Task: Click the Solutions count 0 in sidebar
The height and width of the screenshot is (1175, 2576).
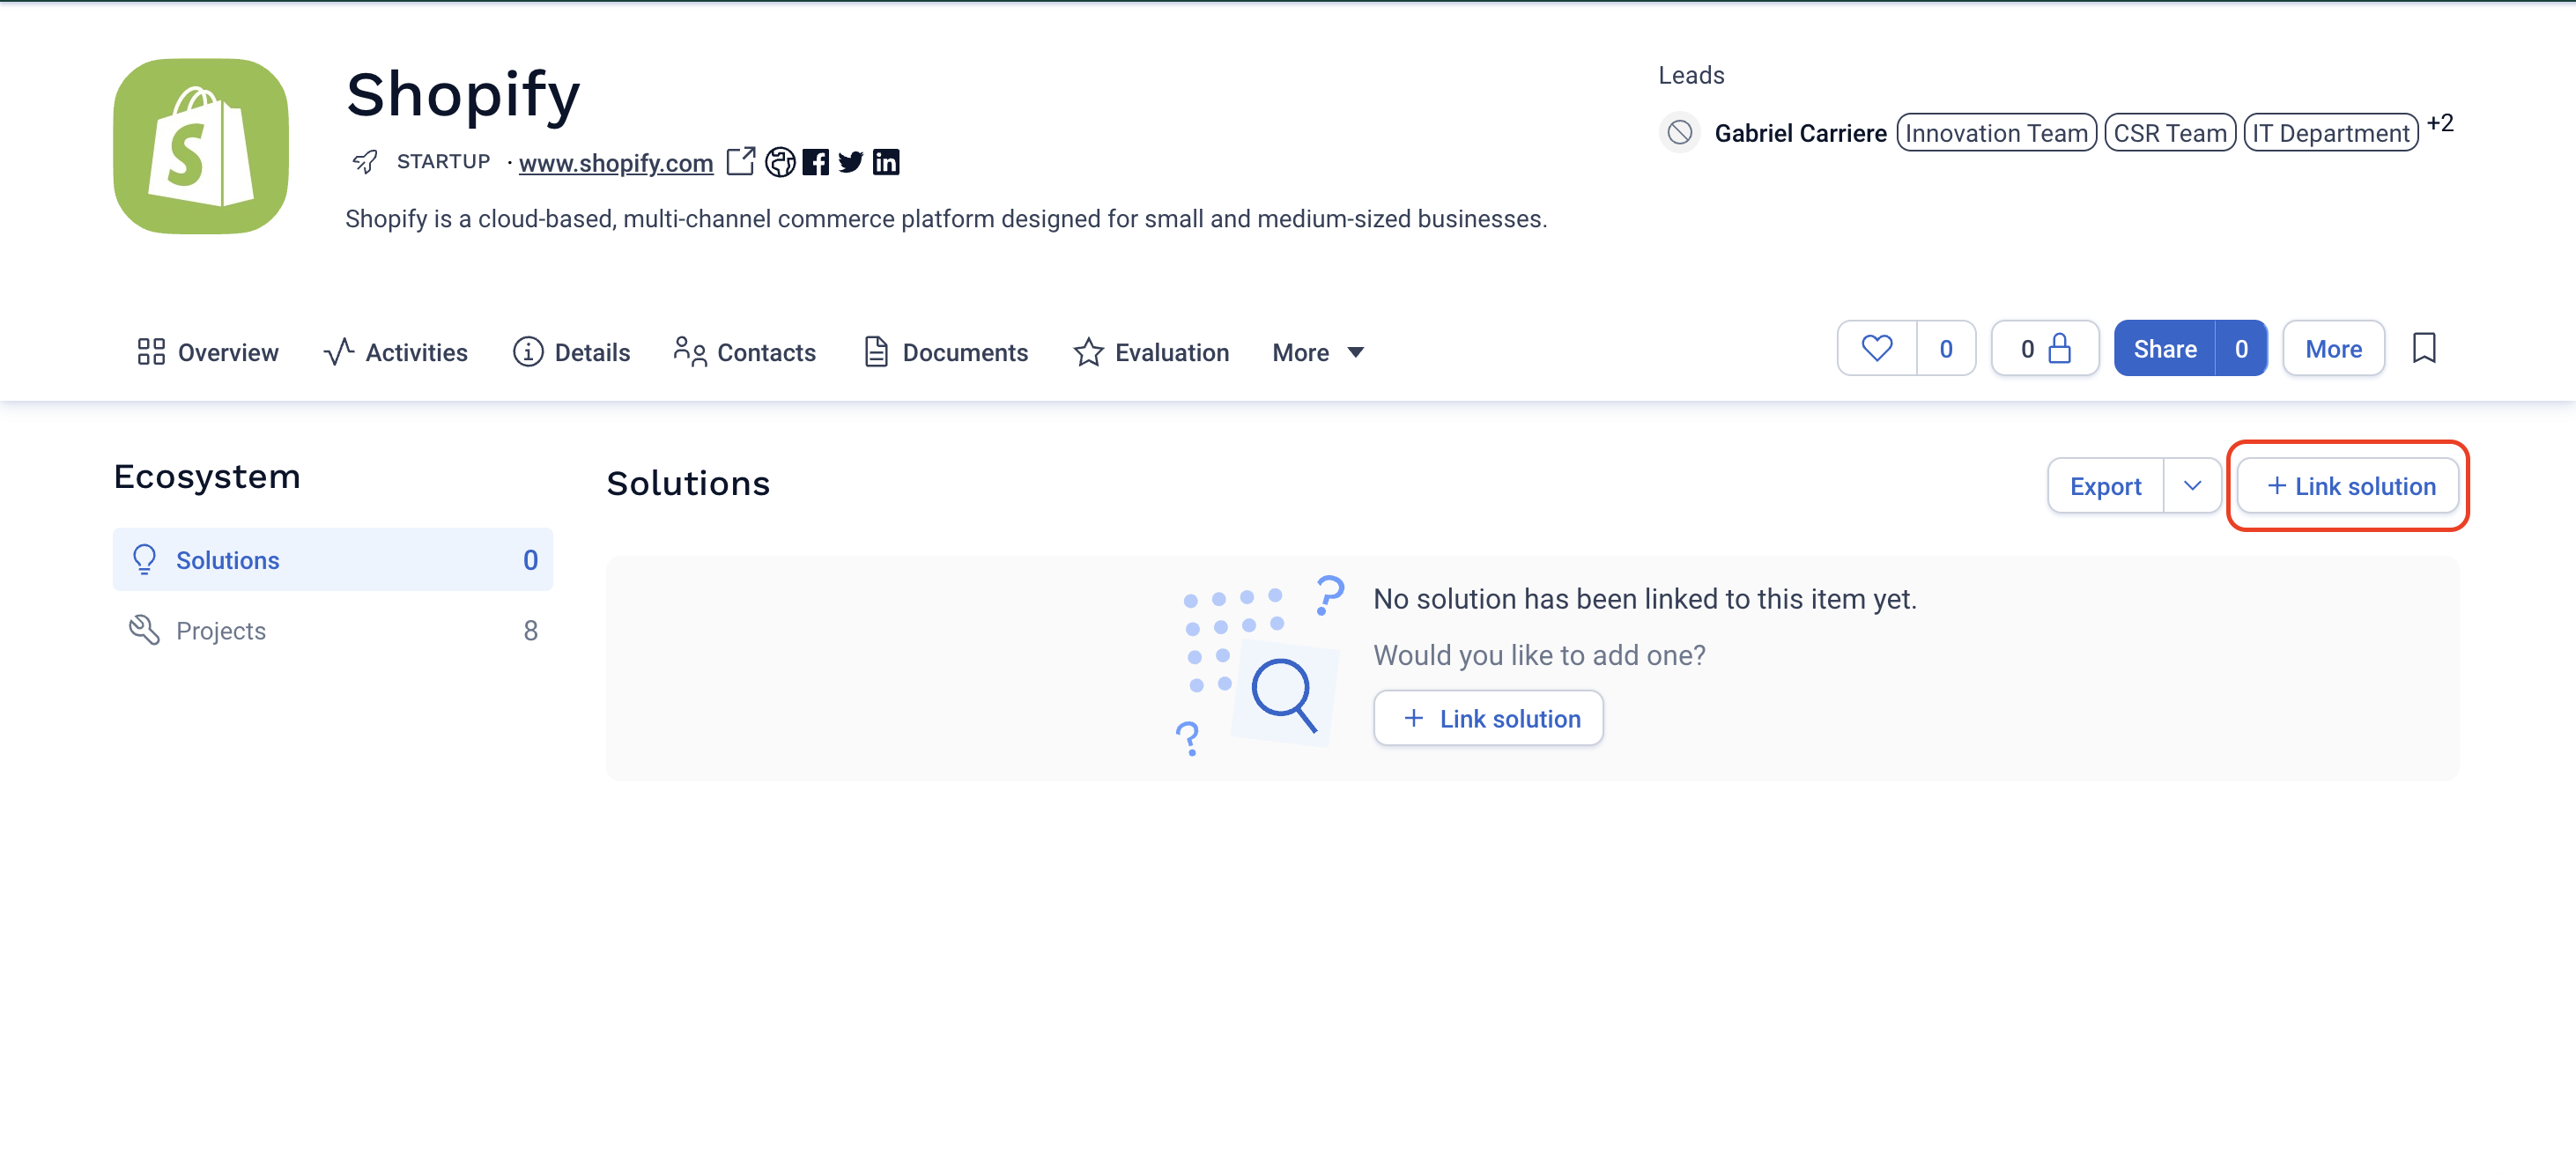Action: (x=531, y=560)
